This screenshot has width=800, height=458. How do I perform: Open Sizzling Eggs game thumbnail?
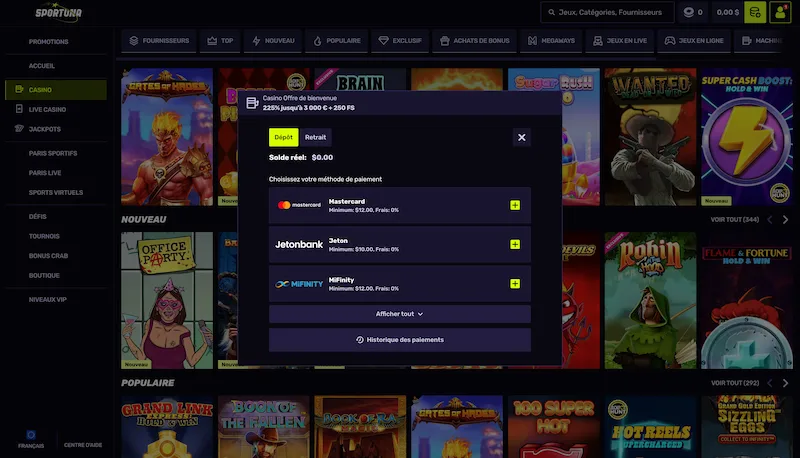click(x=747, y=427)
